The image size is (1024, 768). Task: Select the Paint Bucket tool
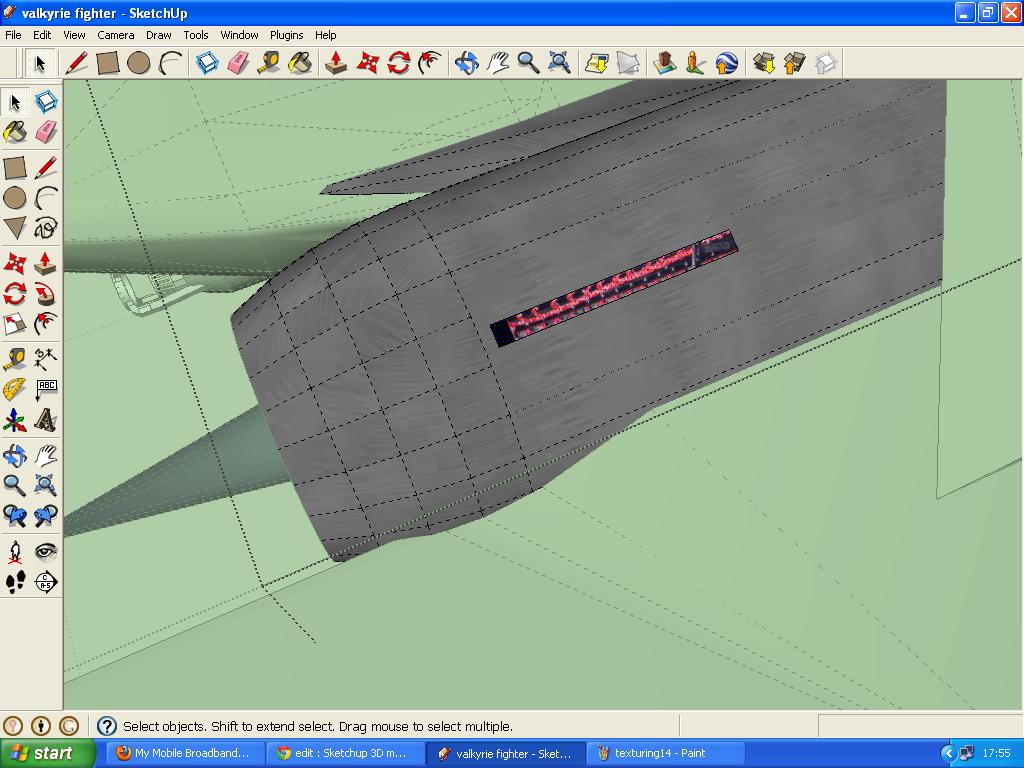(x=14, y=131)
